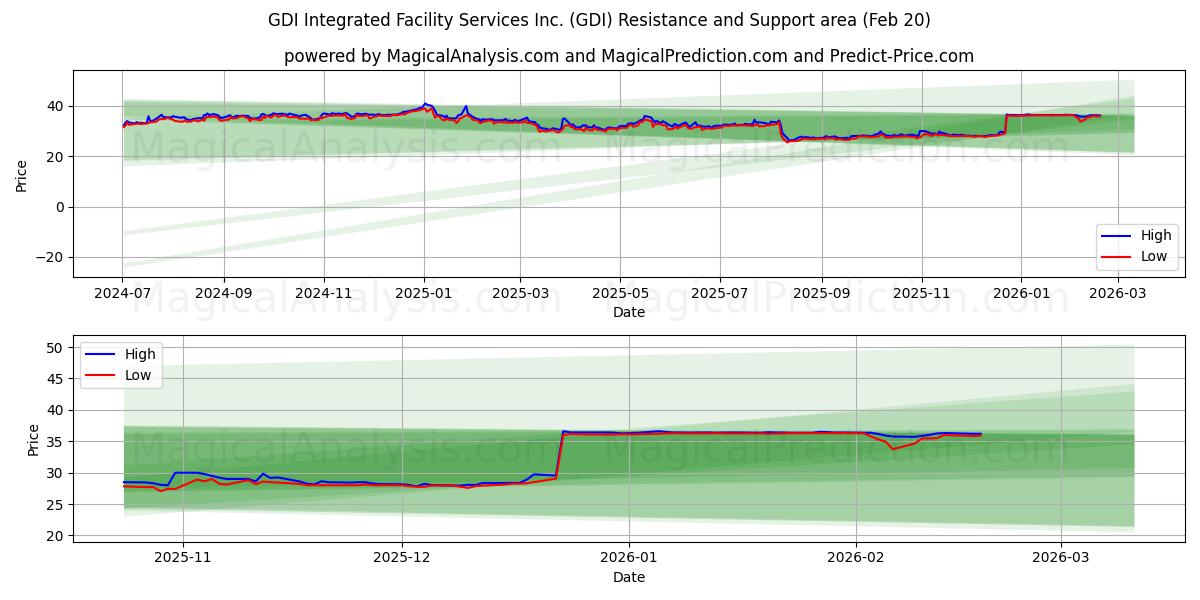The image size is (1200, 600).
Task: Click 'High' in the bottom chart legend
Action: 140,354
